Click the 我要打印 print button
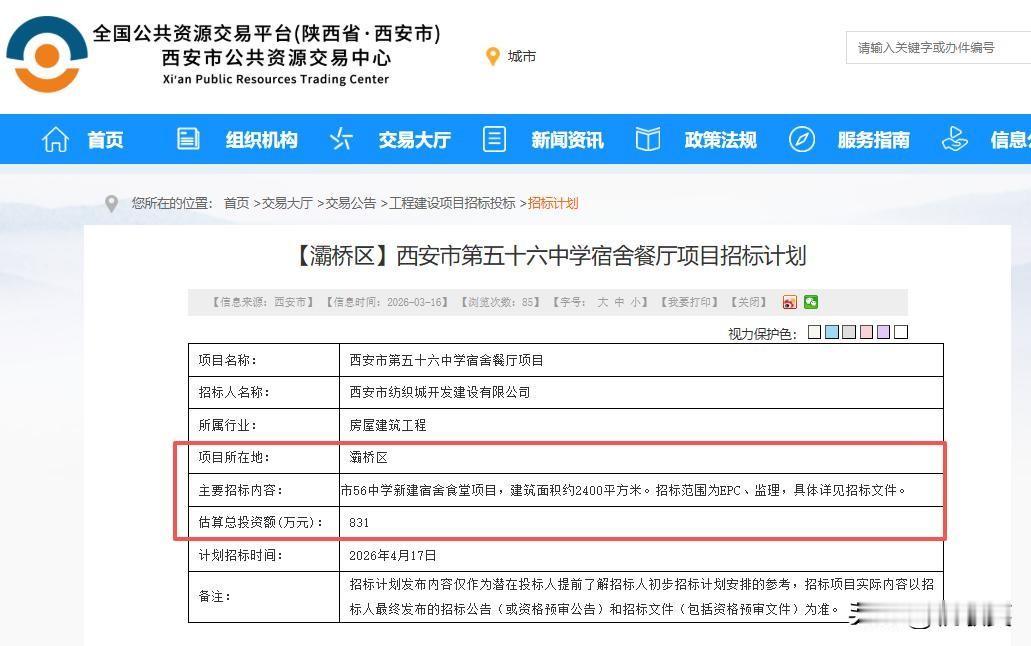Image resolution: width=1031 pixels, height=646 pixels. click(x=690, y=301)
